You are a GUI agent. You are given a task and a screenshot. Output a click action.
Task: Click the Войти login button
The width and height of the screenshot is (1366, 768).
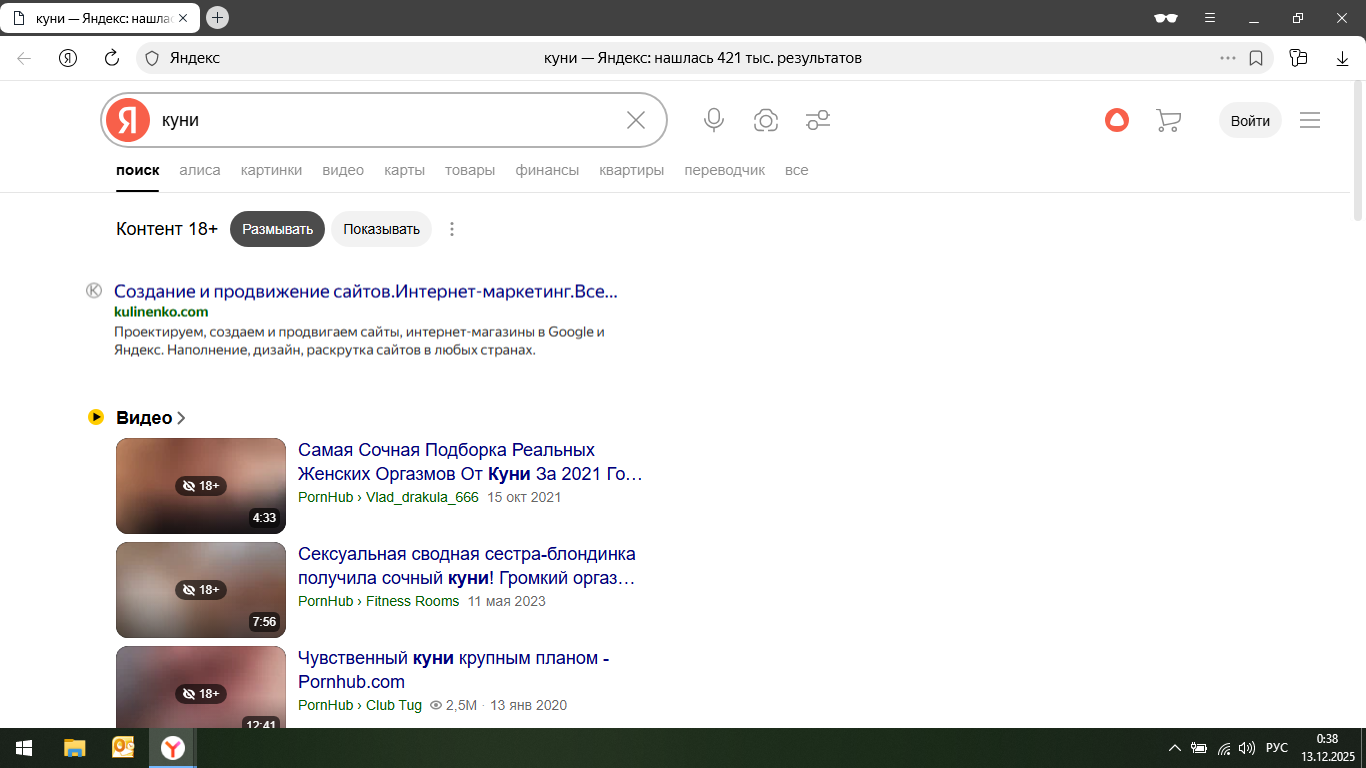pos(1250,120)
